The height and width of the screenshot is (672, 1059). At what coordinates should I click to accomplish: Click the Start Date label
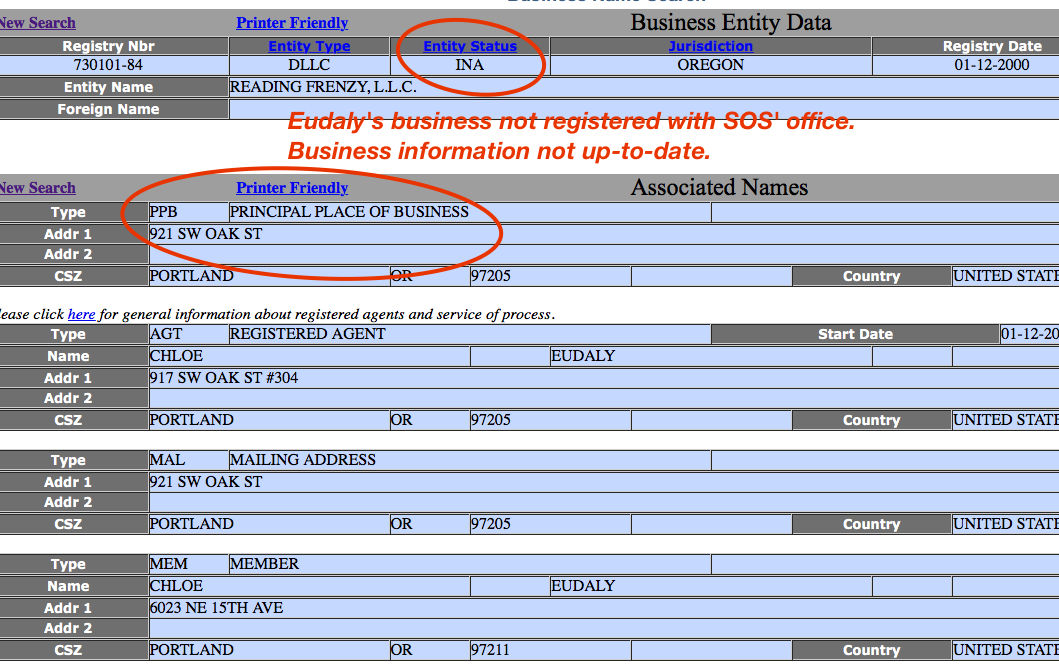pos(855,334)
